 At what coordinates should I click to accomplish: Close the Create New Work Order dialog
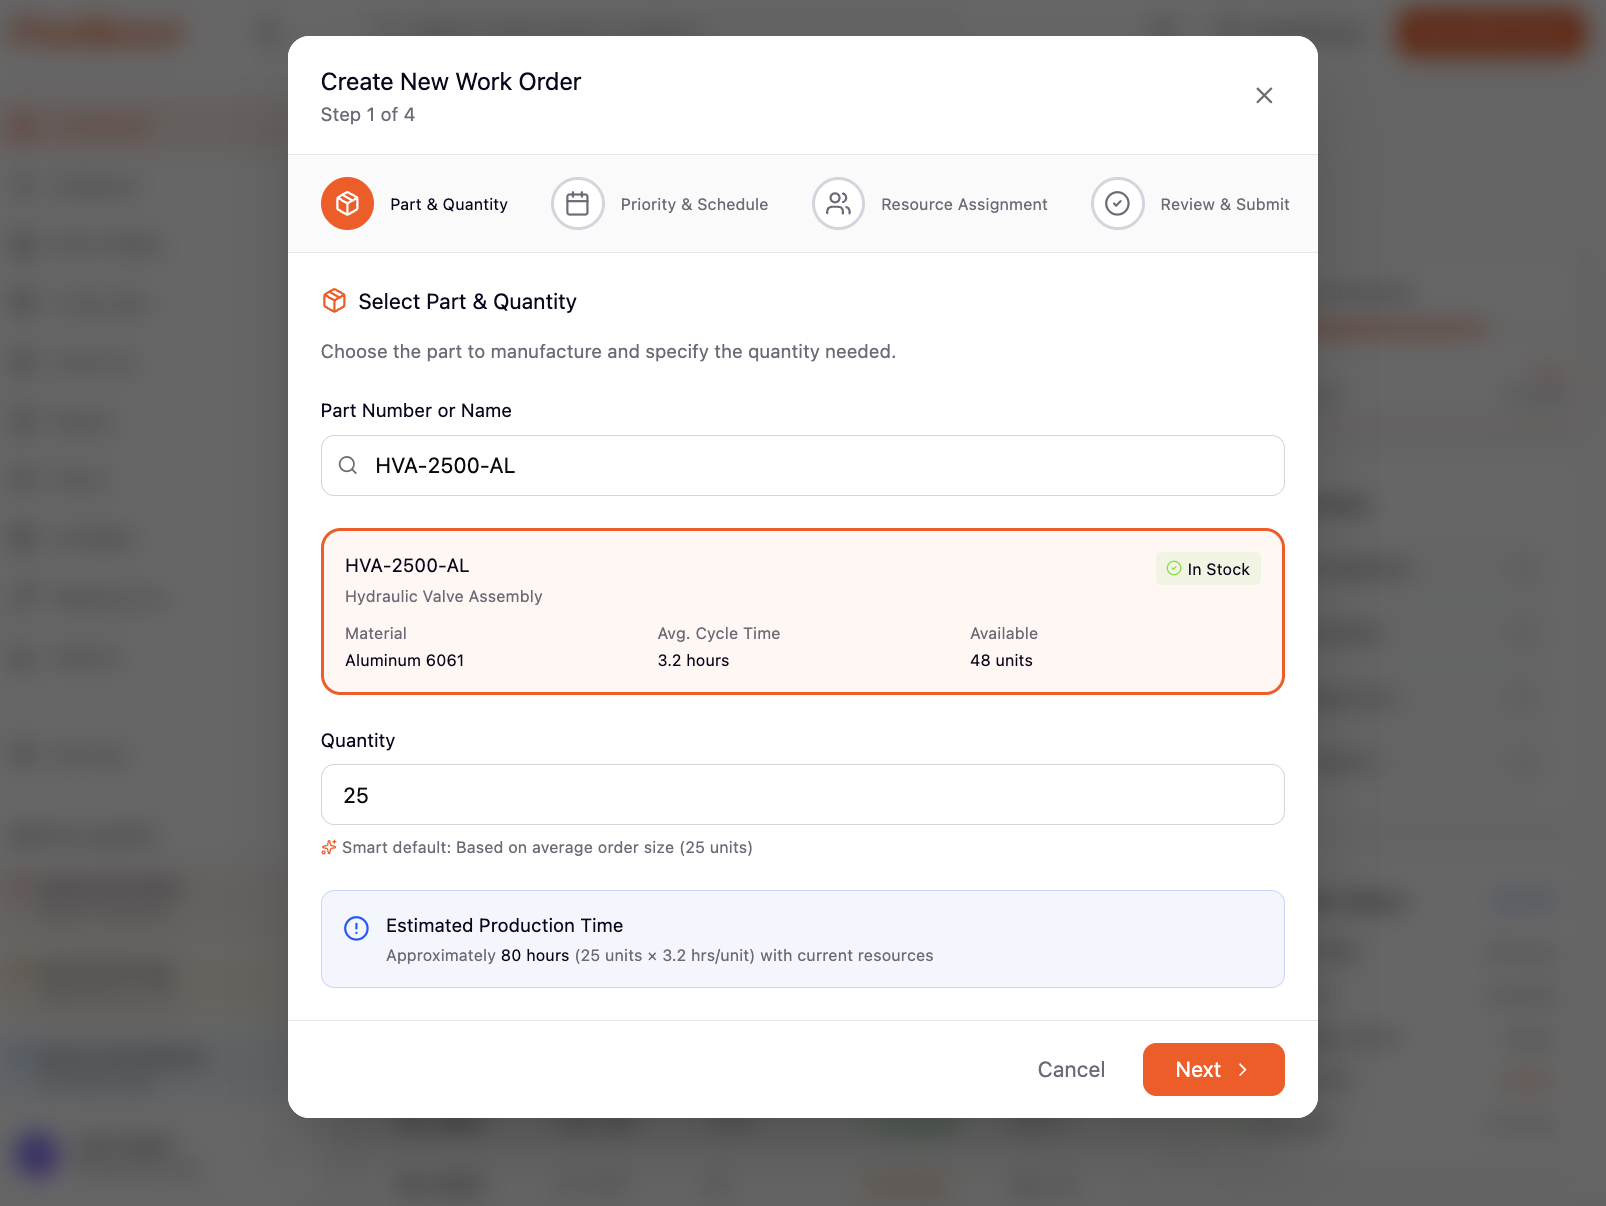[1264, 95]
